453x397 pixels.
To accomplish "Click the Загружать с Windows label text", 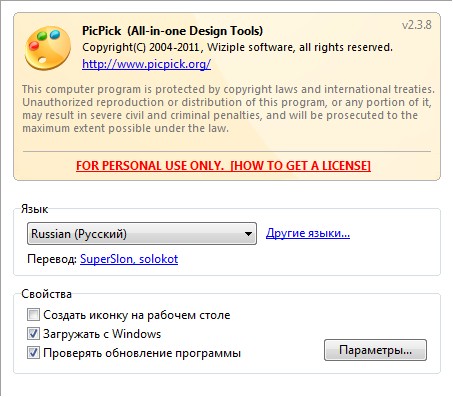I will [102, 334].
